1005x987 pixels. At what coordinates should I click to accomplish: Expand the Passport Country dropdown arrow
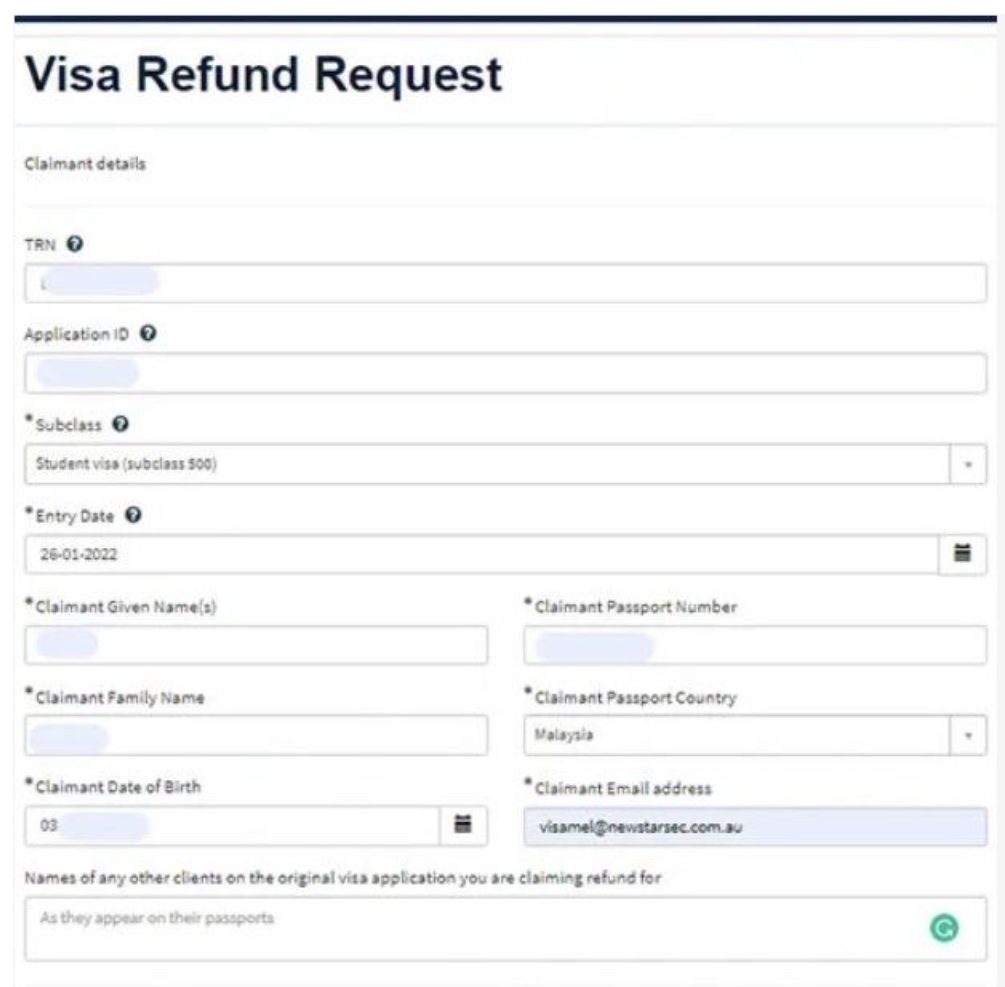[x=967, y=735]
